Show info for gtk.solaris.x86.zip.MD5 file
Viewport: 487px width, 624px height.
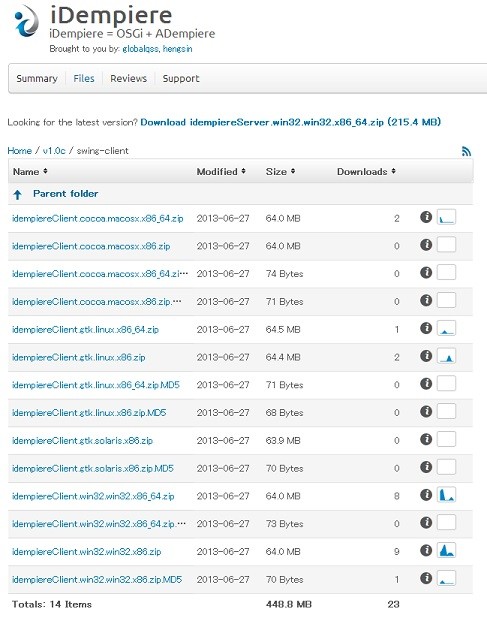(x=426, y=467)
